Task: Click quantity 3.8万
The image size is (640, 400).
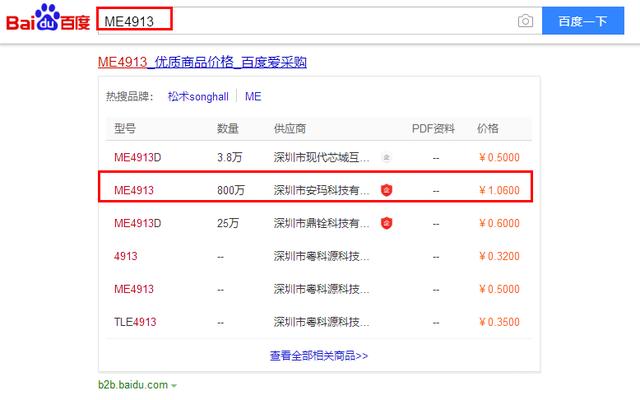Action: (229, 158)
